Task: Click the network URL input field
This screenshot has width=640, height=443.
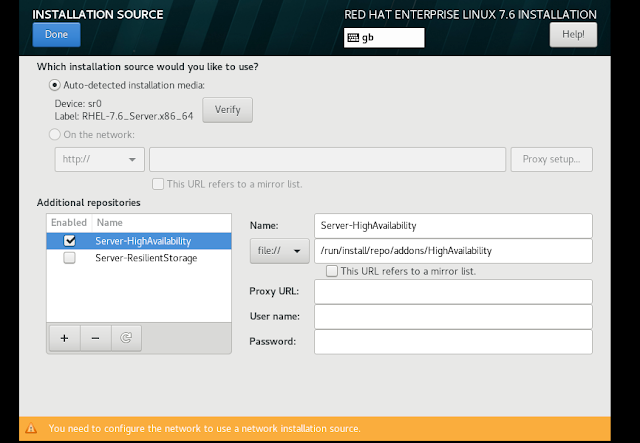Action: [x=327, y=159]
